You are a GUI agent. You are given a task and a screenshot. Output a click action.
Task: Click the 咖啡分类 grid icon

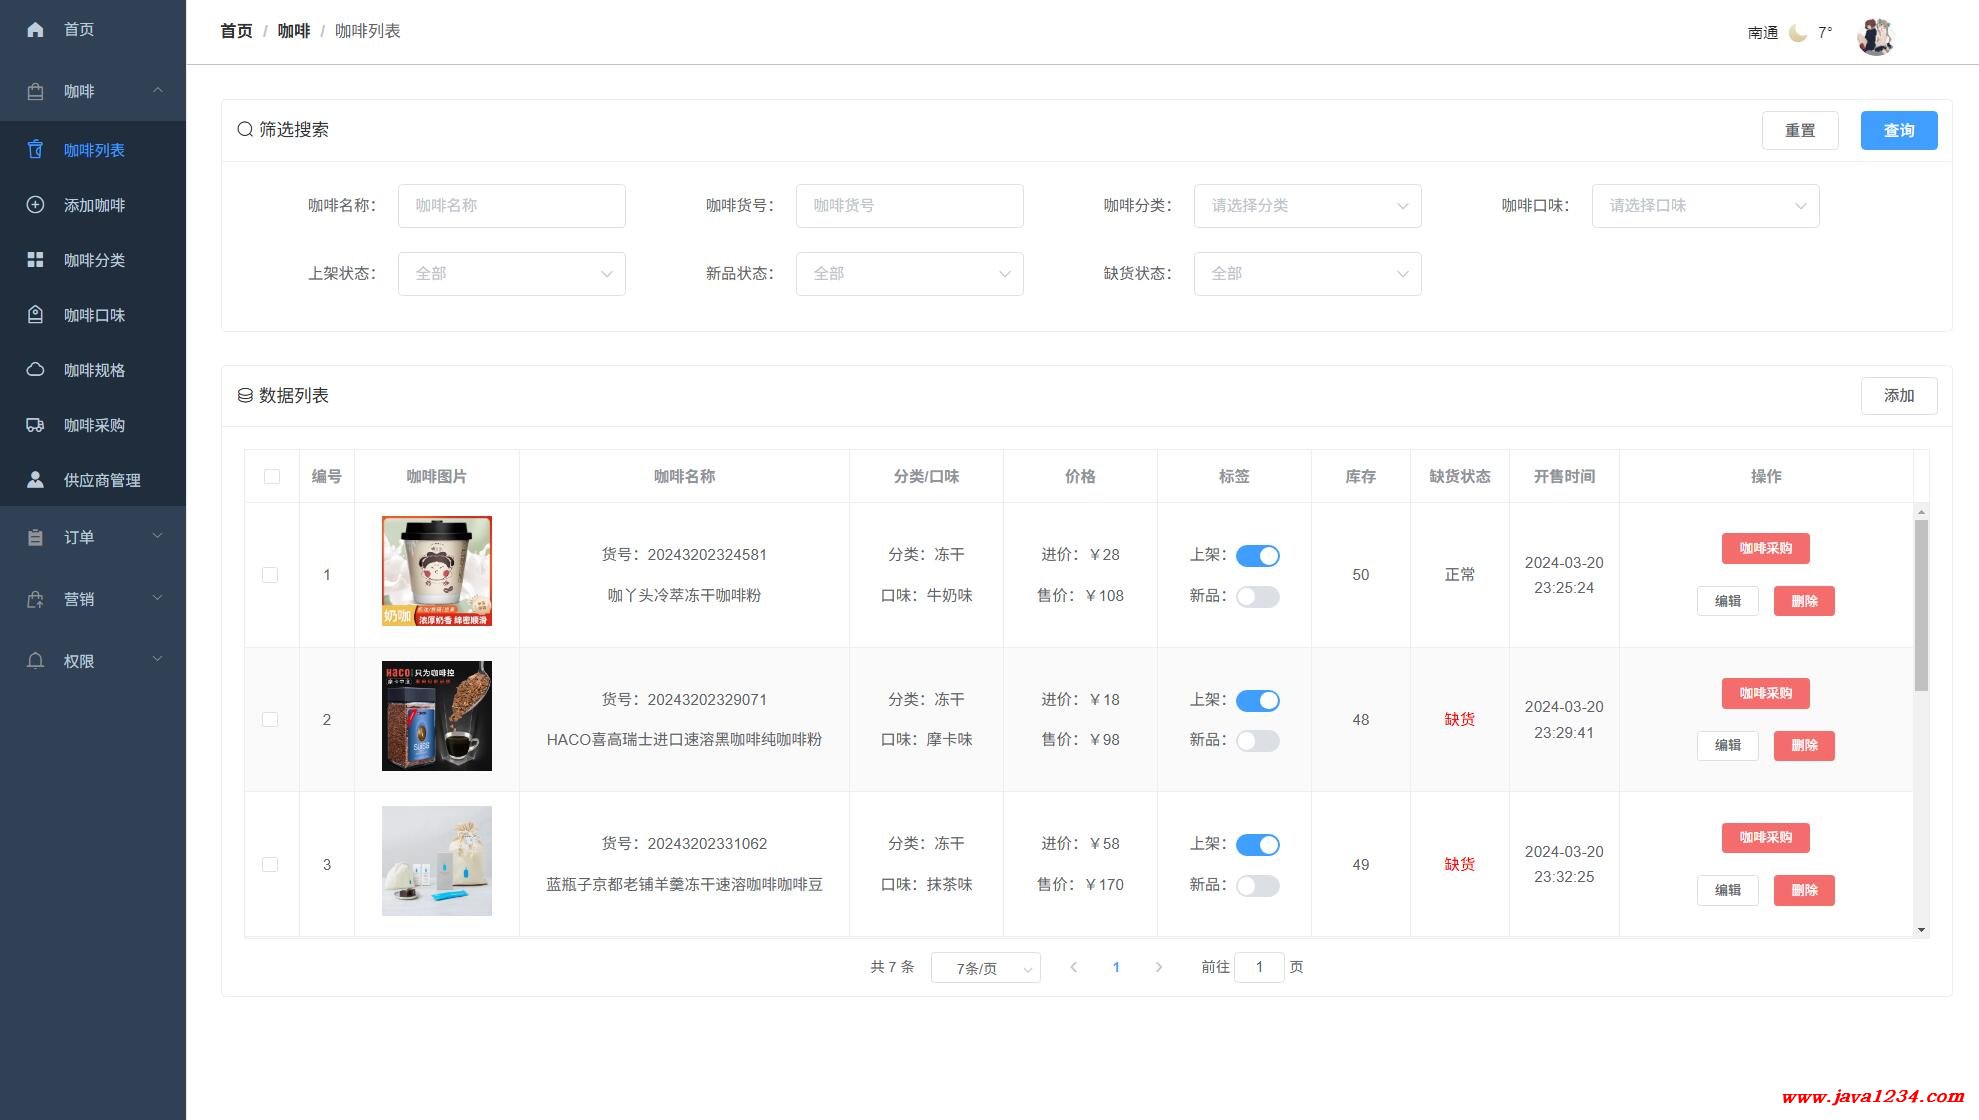[35, 260]
